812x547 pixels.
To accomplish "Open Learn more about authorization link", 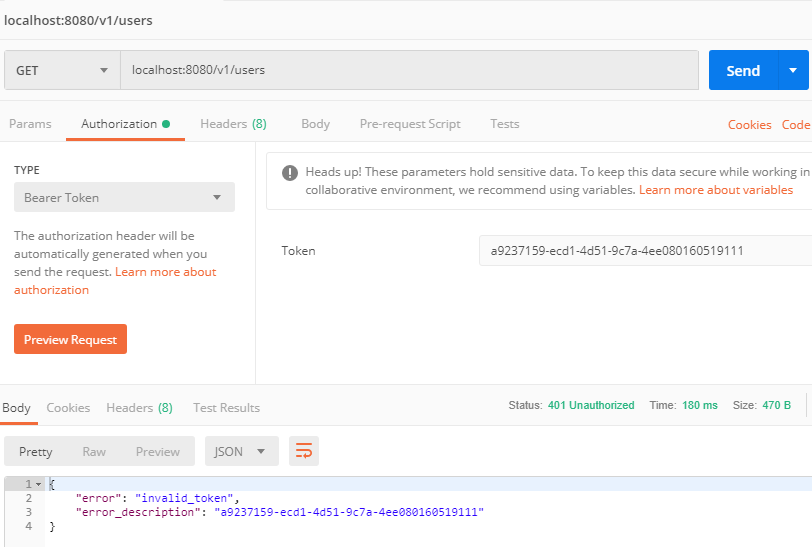I will (115, 281).
